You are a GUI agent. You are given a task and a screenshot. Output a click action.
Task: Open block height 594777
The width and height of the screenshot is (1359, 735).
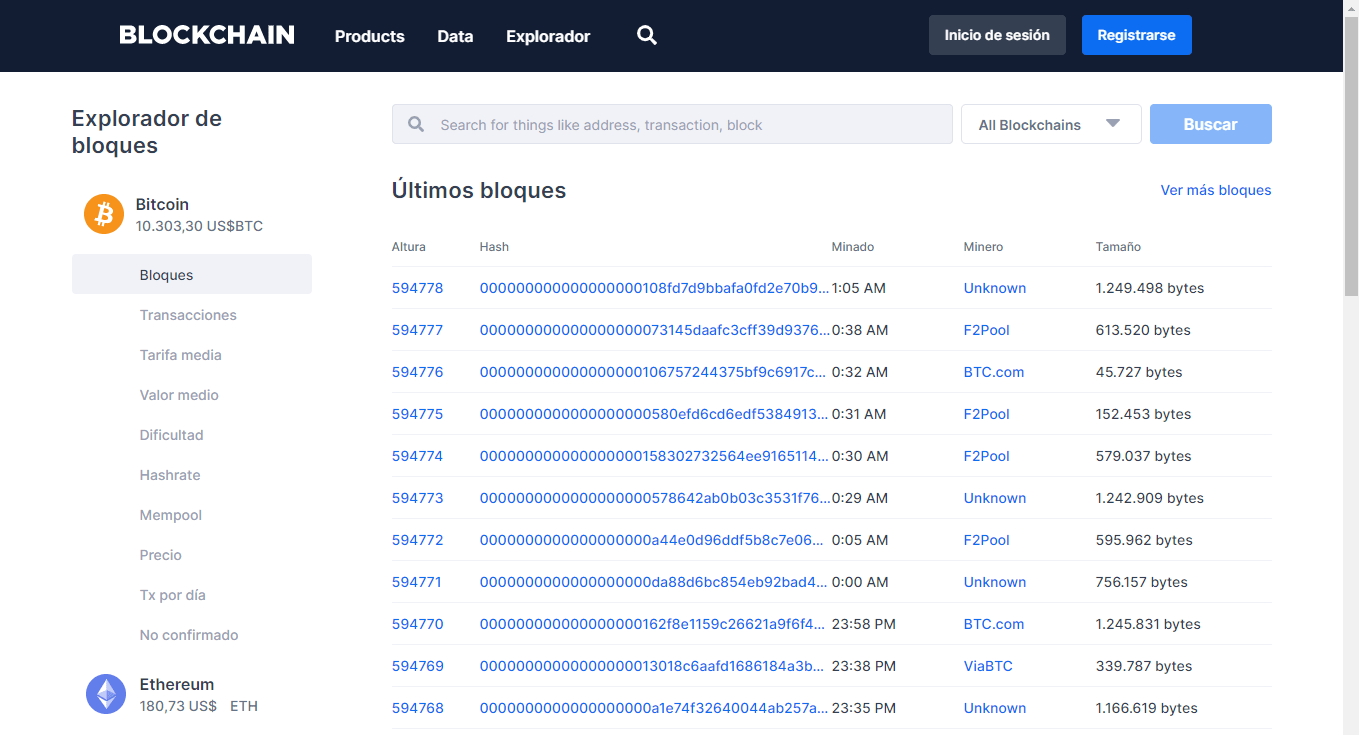417,330
